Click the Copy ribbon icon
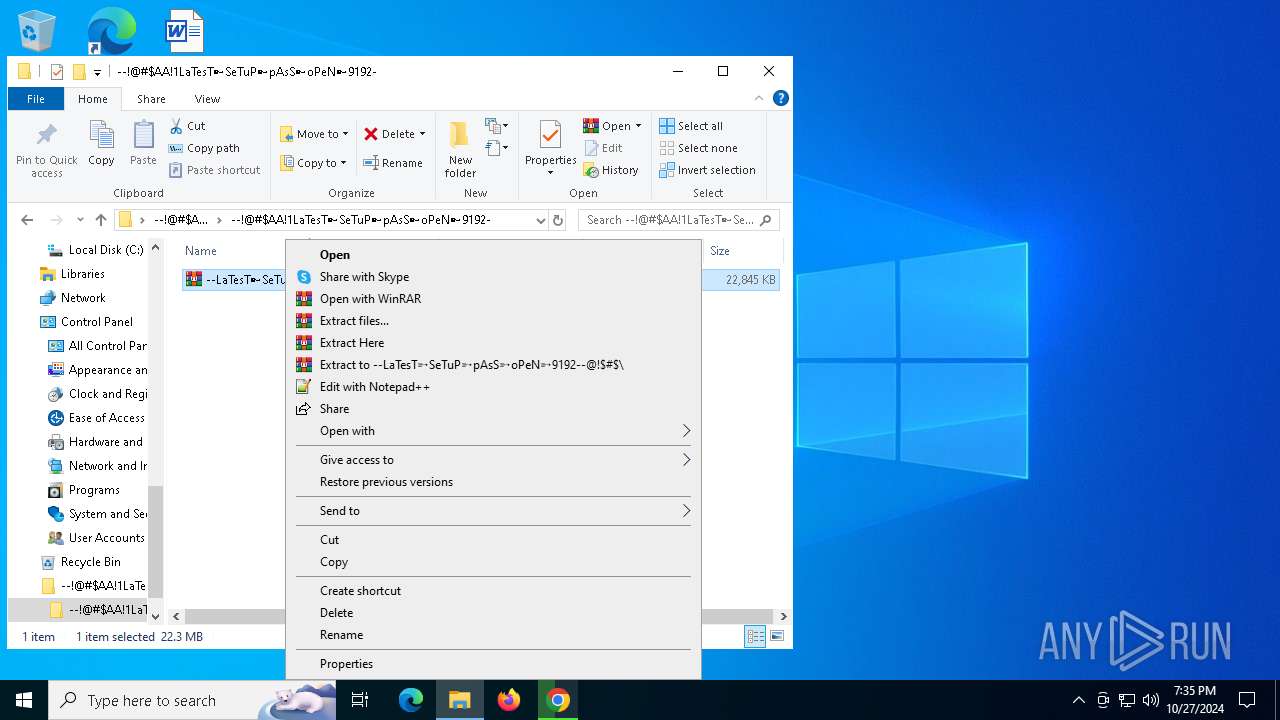 click(101, 144)
